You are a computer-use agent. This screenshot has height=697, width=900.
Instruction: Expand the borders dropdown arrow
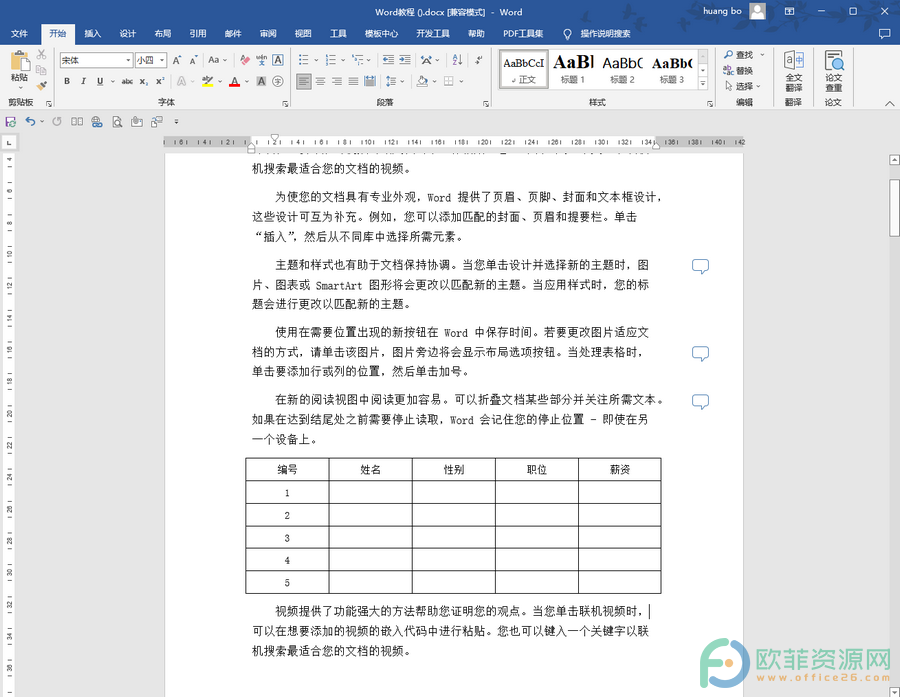[x=460, y=81]
